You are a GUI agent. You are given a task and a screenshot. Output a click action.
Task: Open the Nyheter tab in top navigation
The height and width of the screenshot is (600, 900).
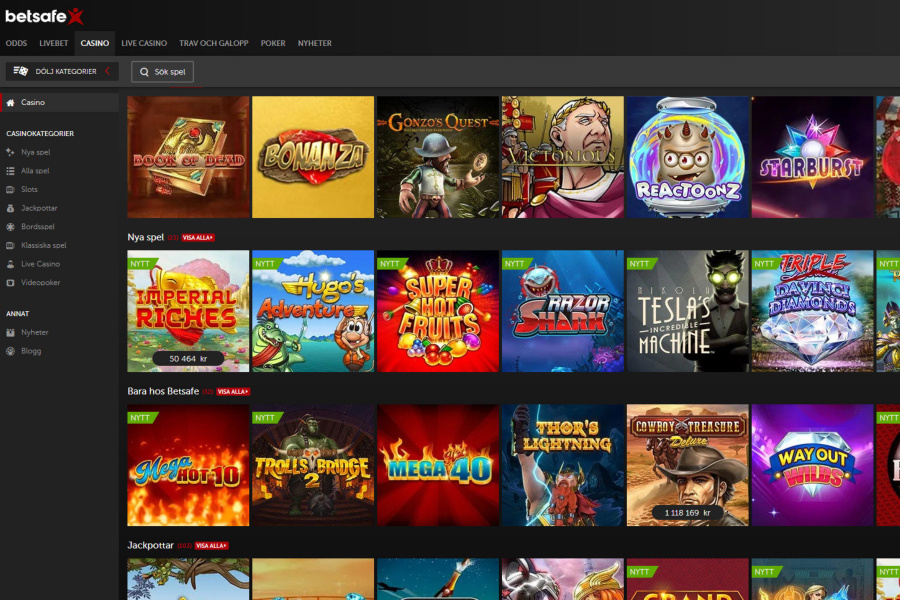tap(315, 43)
